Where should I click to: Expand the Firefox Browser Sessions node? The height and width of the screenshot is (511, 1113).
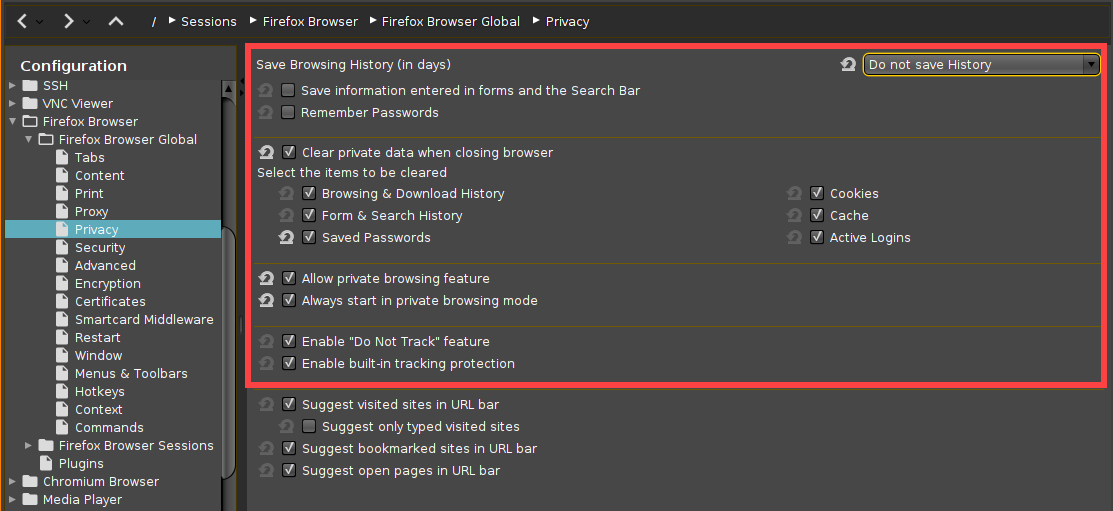pos(29,446)
